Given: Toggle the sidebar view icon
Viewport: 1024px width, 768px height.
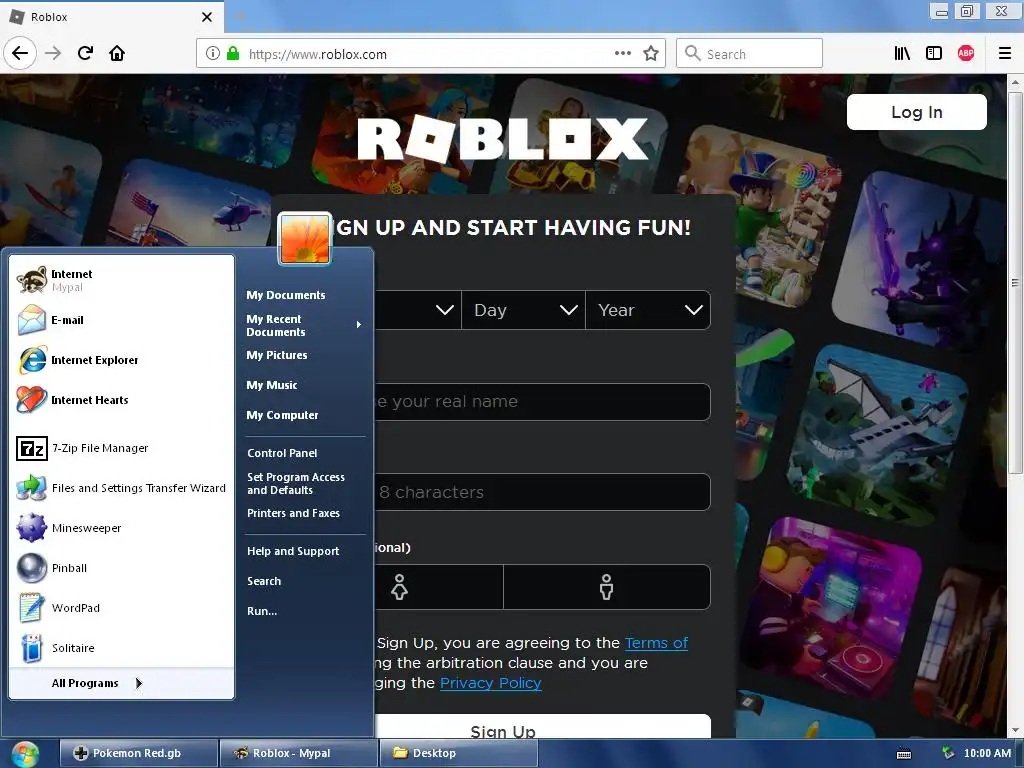Looking at the screenshot, I should [934, 53].
